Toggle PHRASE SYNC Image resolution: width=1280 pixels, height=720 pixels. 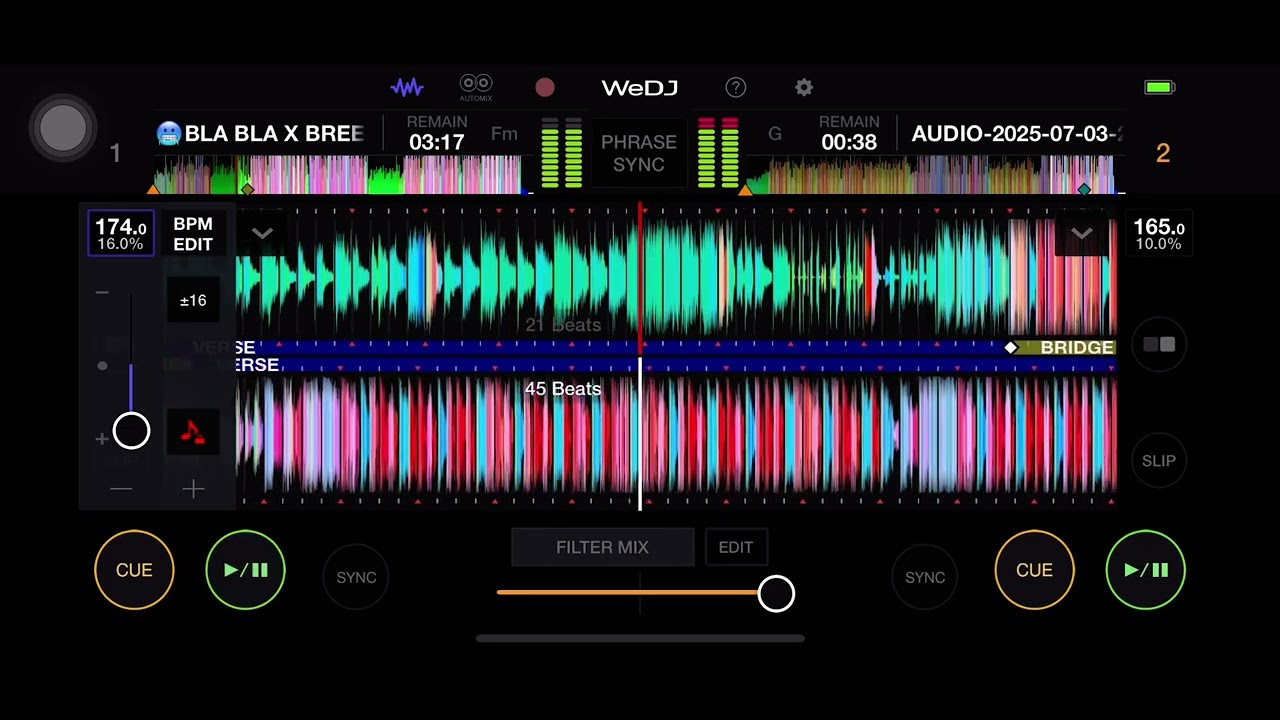coord(639,153)
